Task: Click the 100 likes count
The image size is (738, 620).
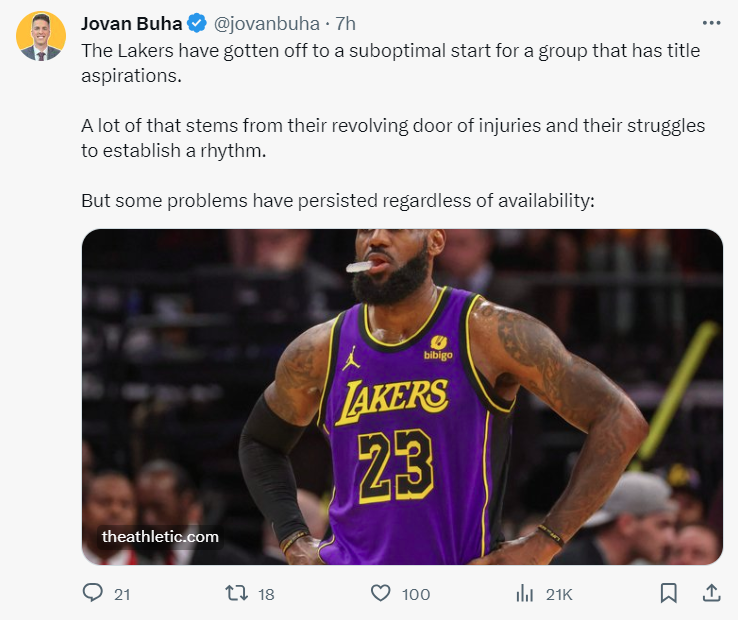Action: [x=416, y=595]
